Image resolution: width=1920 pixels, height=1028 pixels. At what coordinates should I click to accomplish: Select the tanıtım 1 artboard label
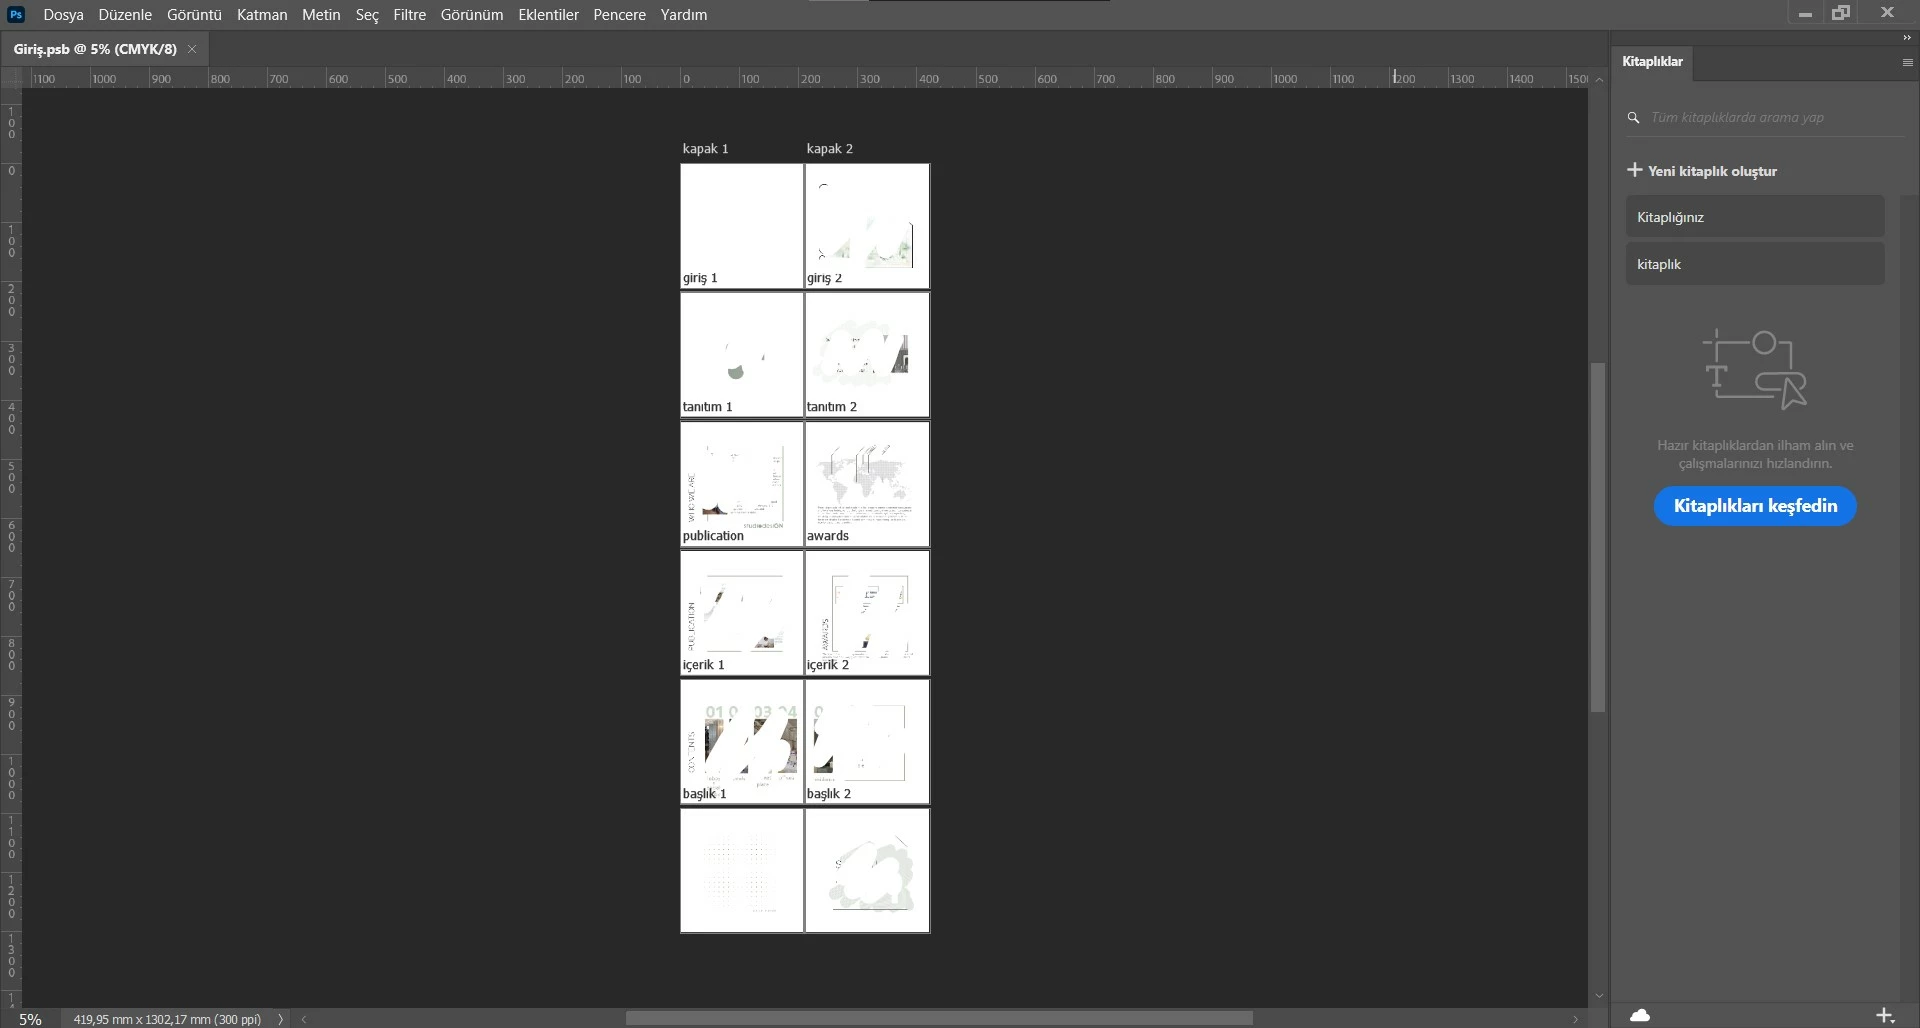707,407
